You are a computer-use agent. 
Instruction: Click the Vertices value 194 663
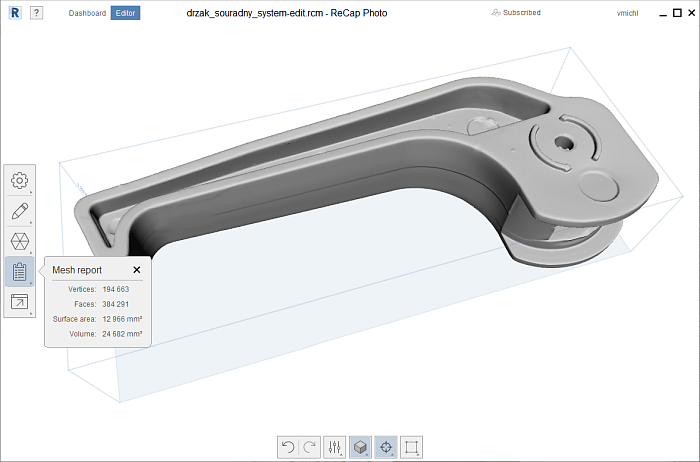(116, 289)
